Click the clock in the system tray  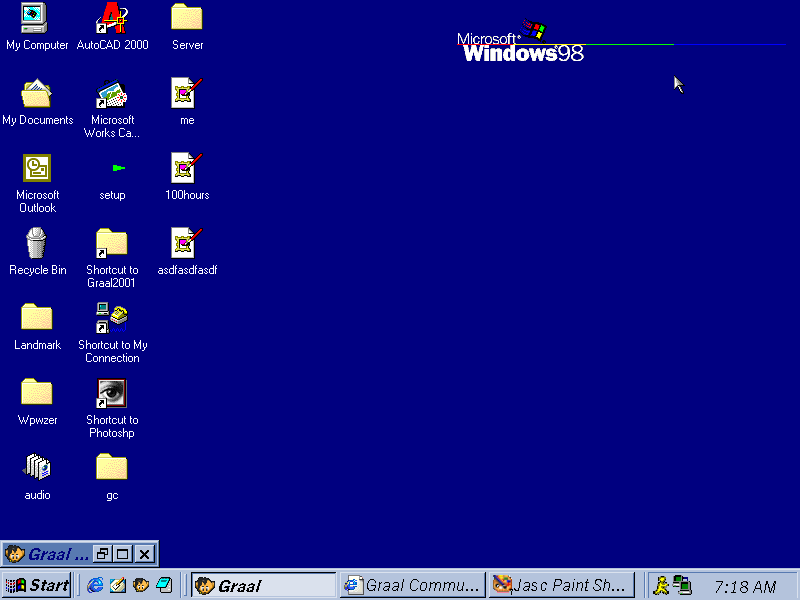(x=745, y=586)
